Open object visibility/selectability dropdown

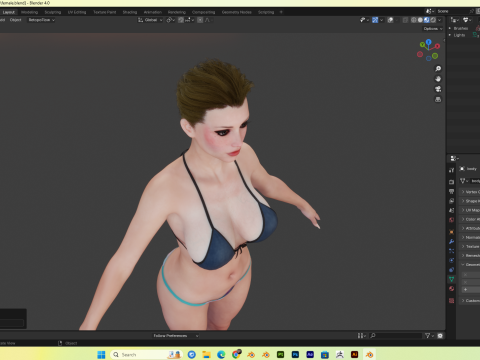(365, 20)
